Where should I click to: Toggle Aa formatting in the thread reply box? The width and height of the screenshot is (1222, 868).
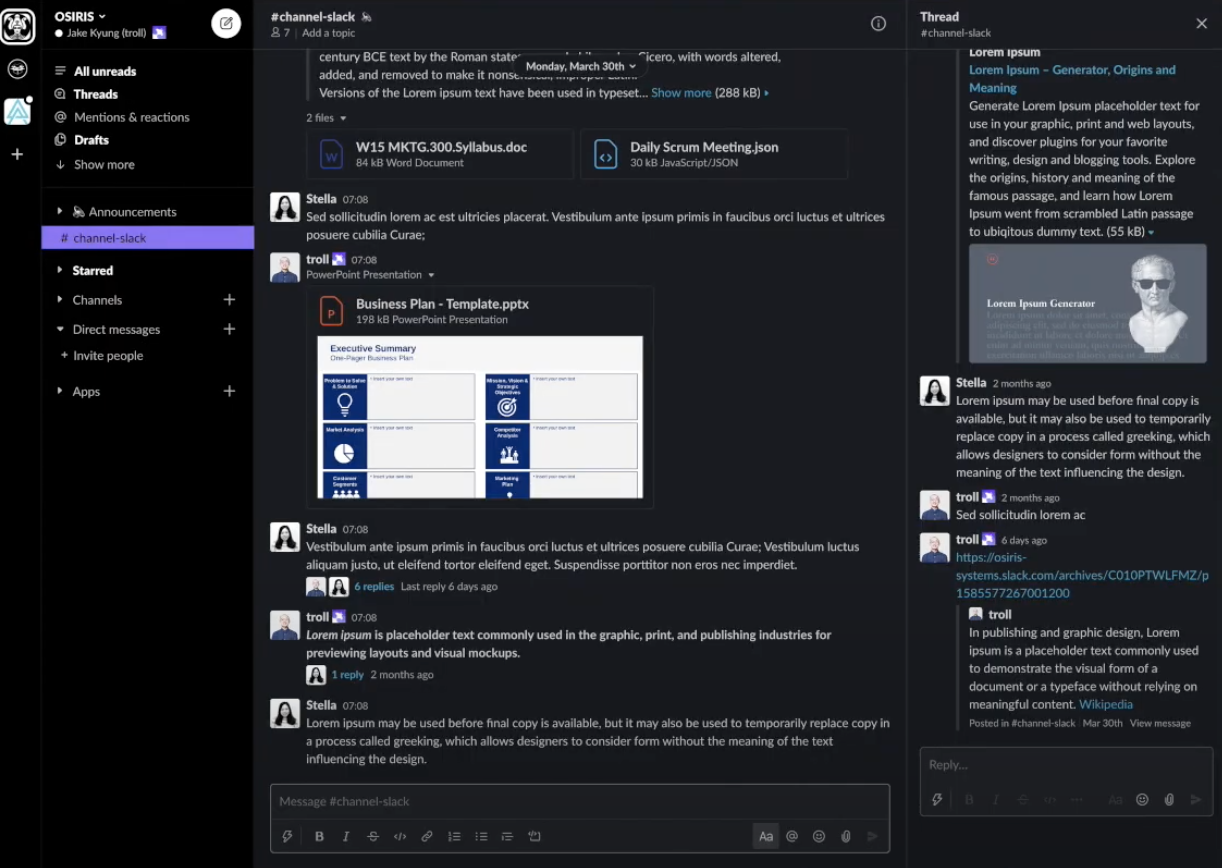1115,800
